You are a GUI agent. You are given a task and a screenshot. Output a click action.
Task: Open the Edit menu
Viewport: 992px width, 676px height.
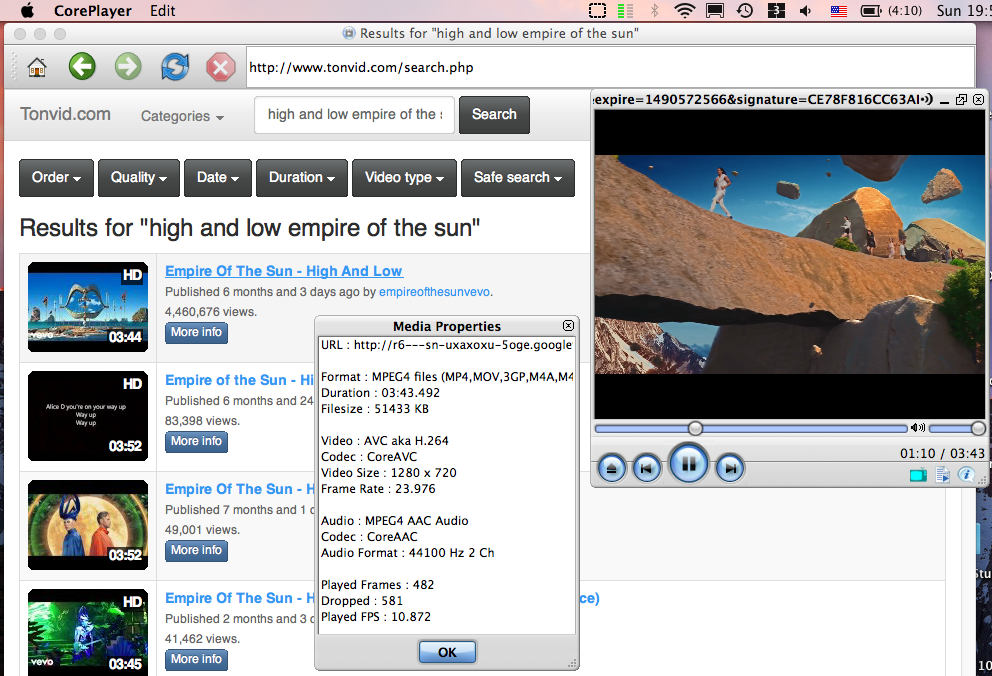pyautogui.click(x=163, y=11)
